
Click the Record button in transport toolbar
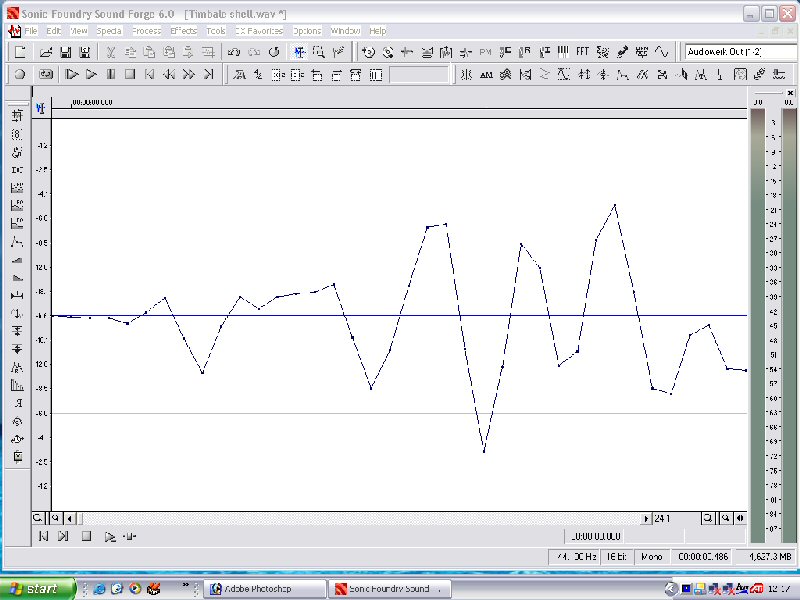pos(20,74)
